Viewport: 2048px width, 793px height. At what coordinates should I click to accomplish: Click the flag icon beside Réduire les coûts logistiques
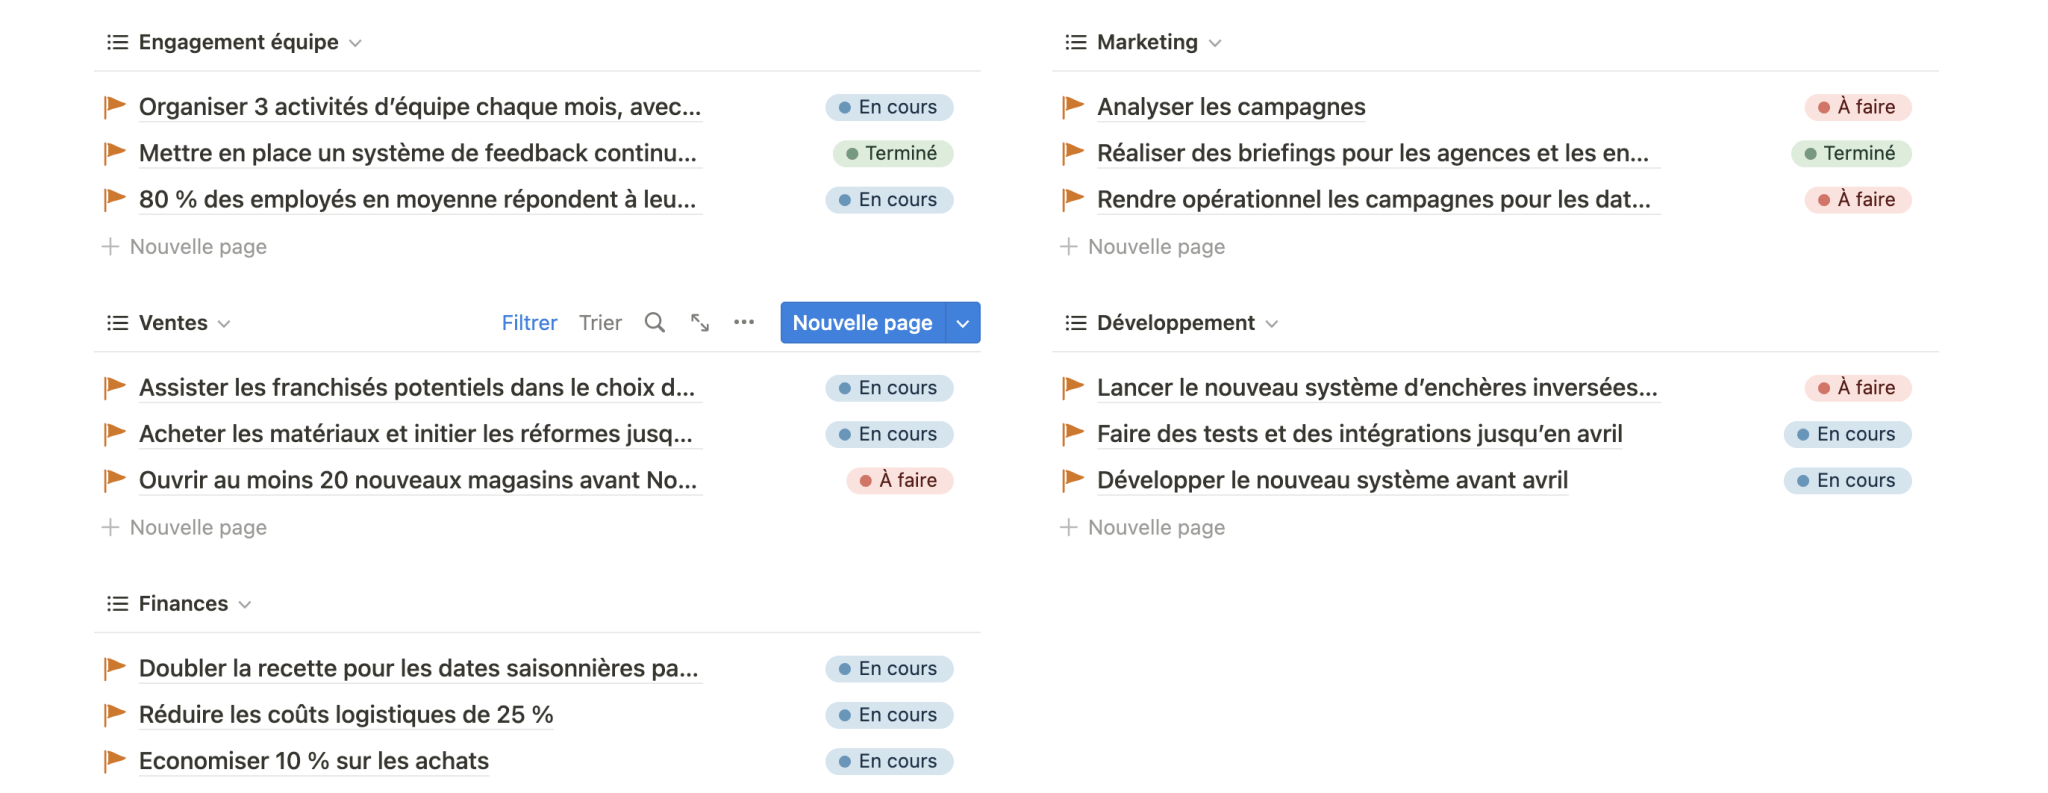pyautogui.click(x=115, y=714)
